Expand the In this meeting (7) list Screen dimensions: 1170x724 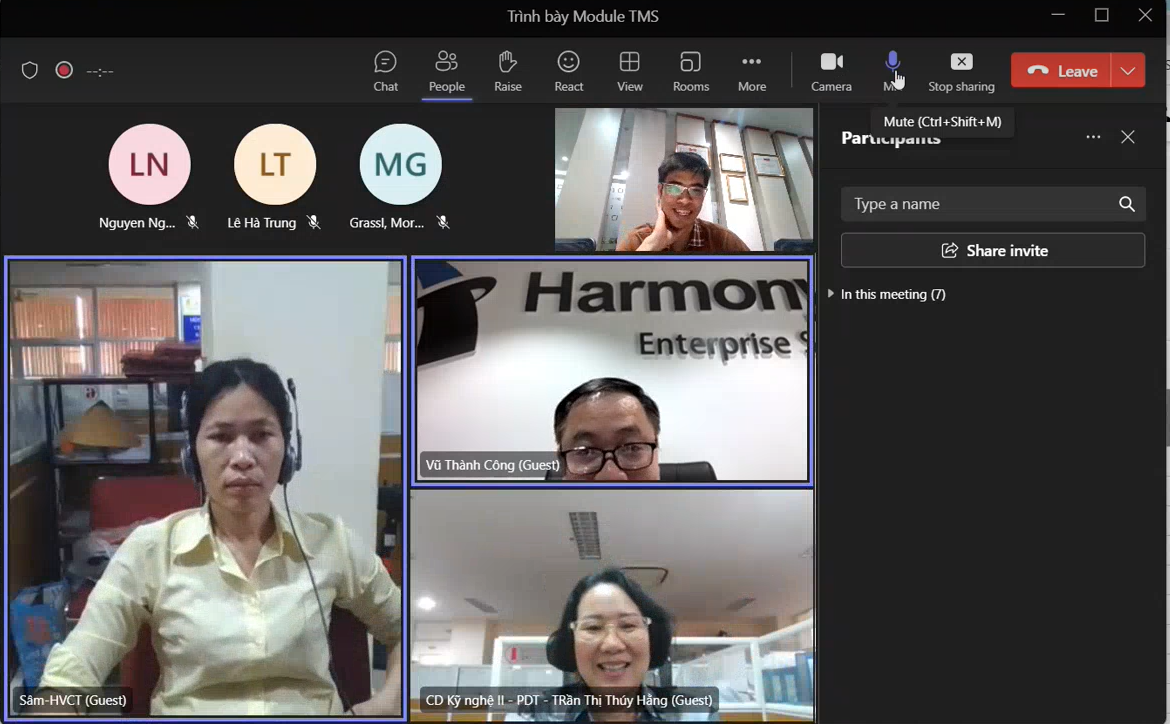pyautogui.click(x=831, y=294)
